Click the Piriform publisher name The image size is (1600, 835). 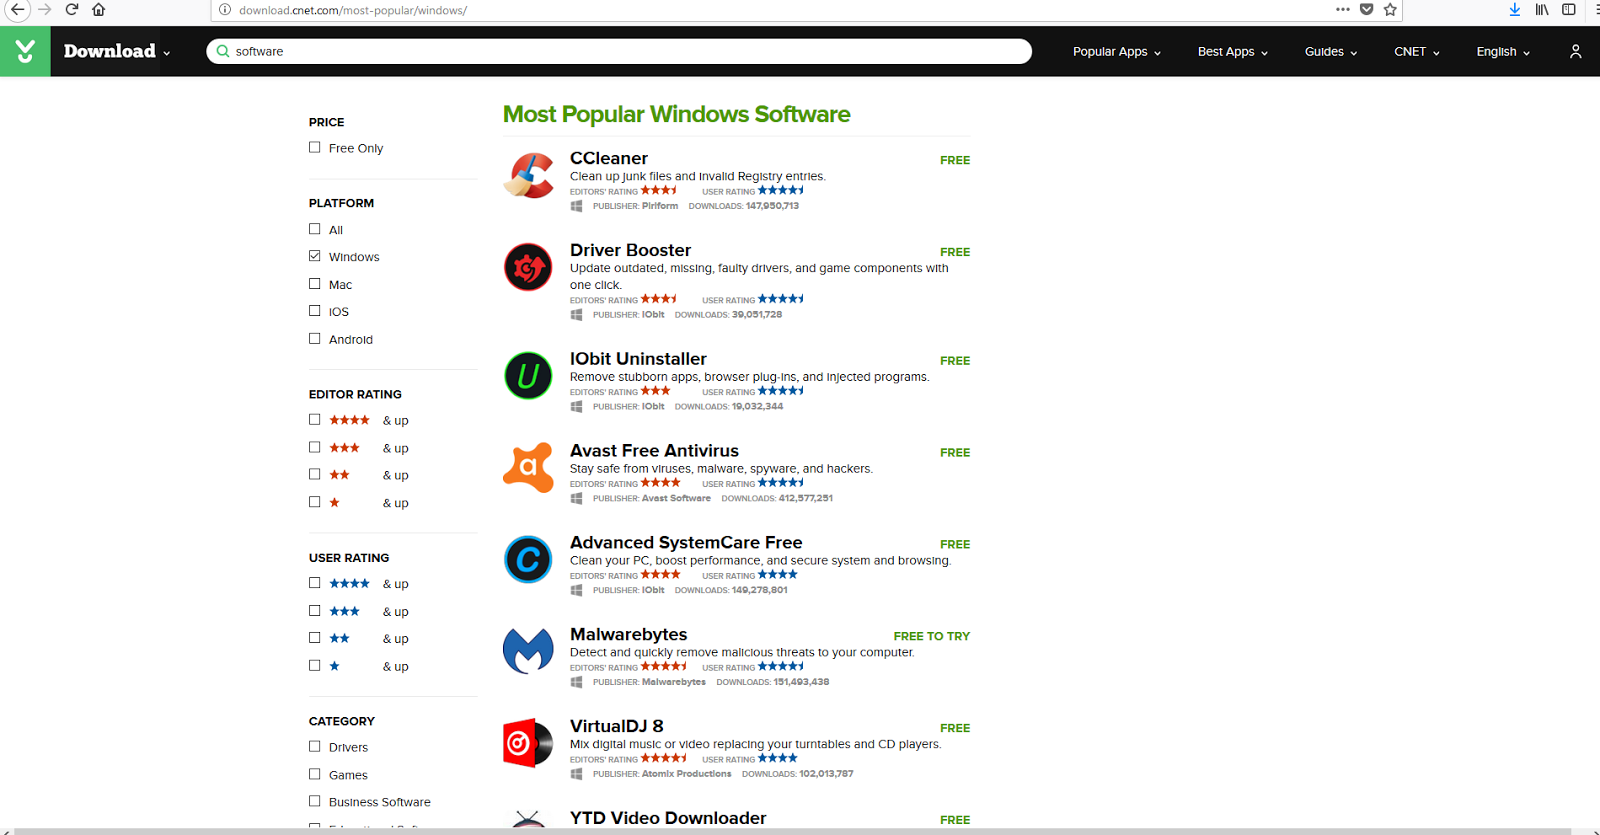click(660, 206)
